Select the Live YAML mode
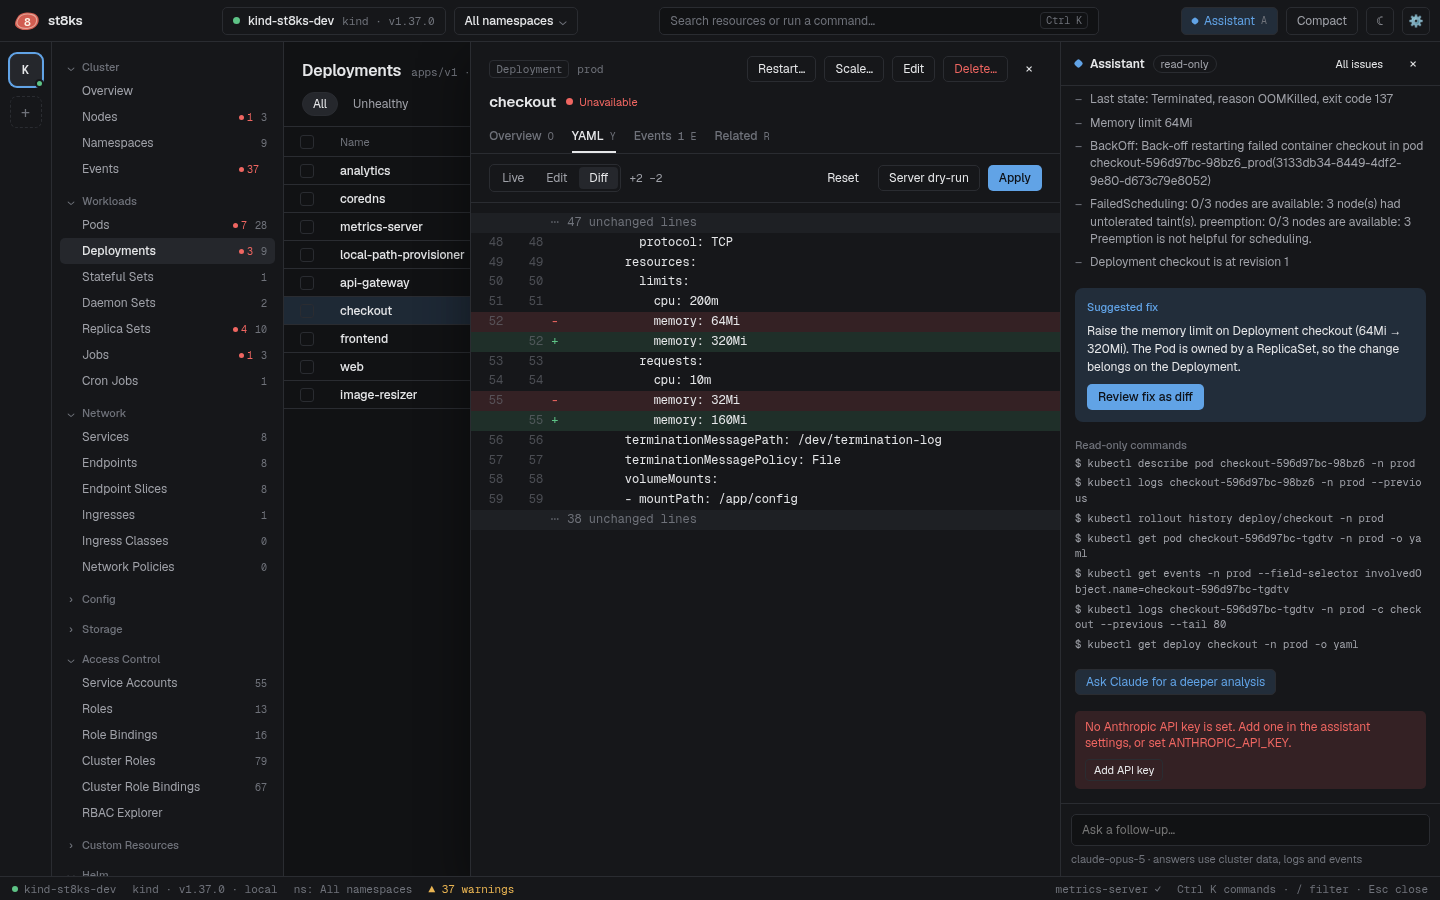Viewport: 1440px width, 900px height. point(513,178)
